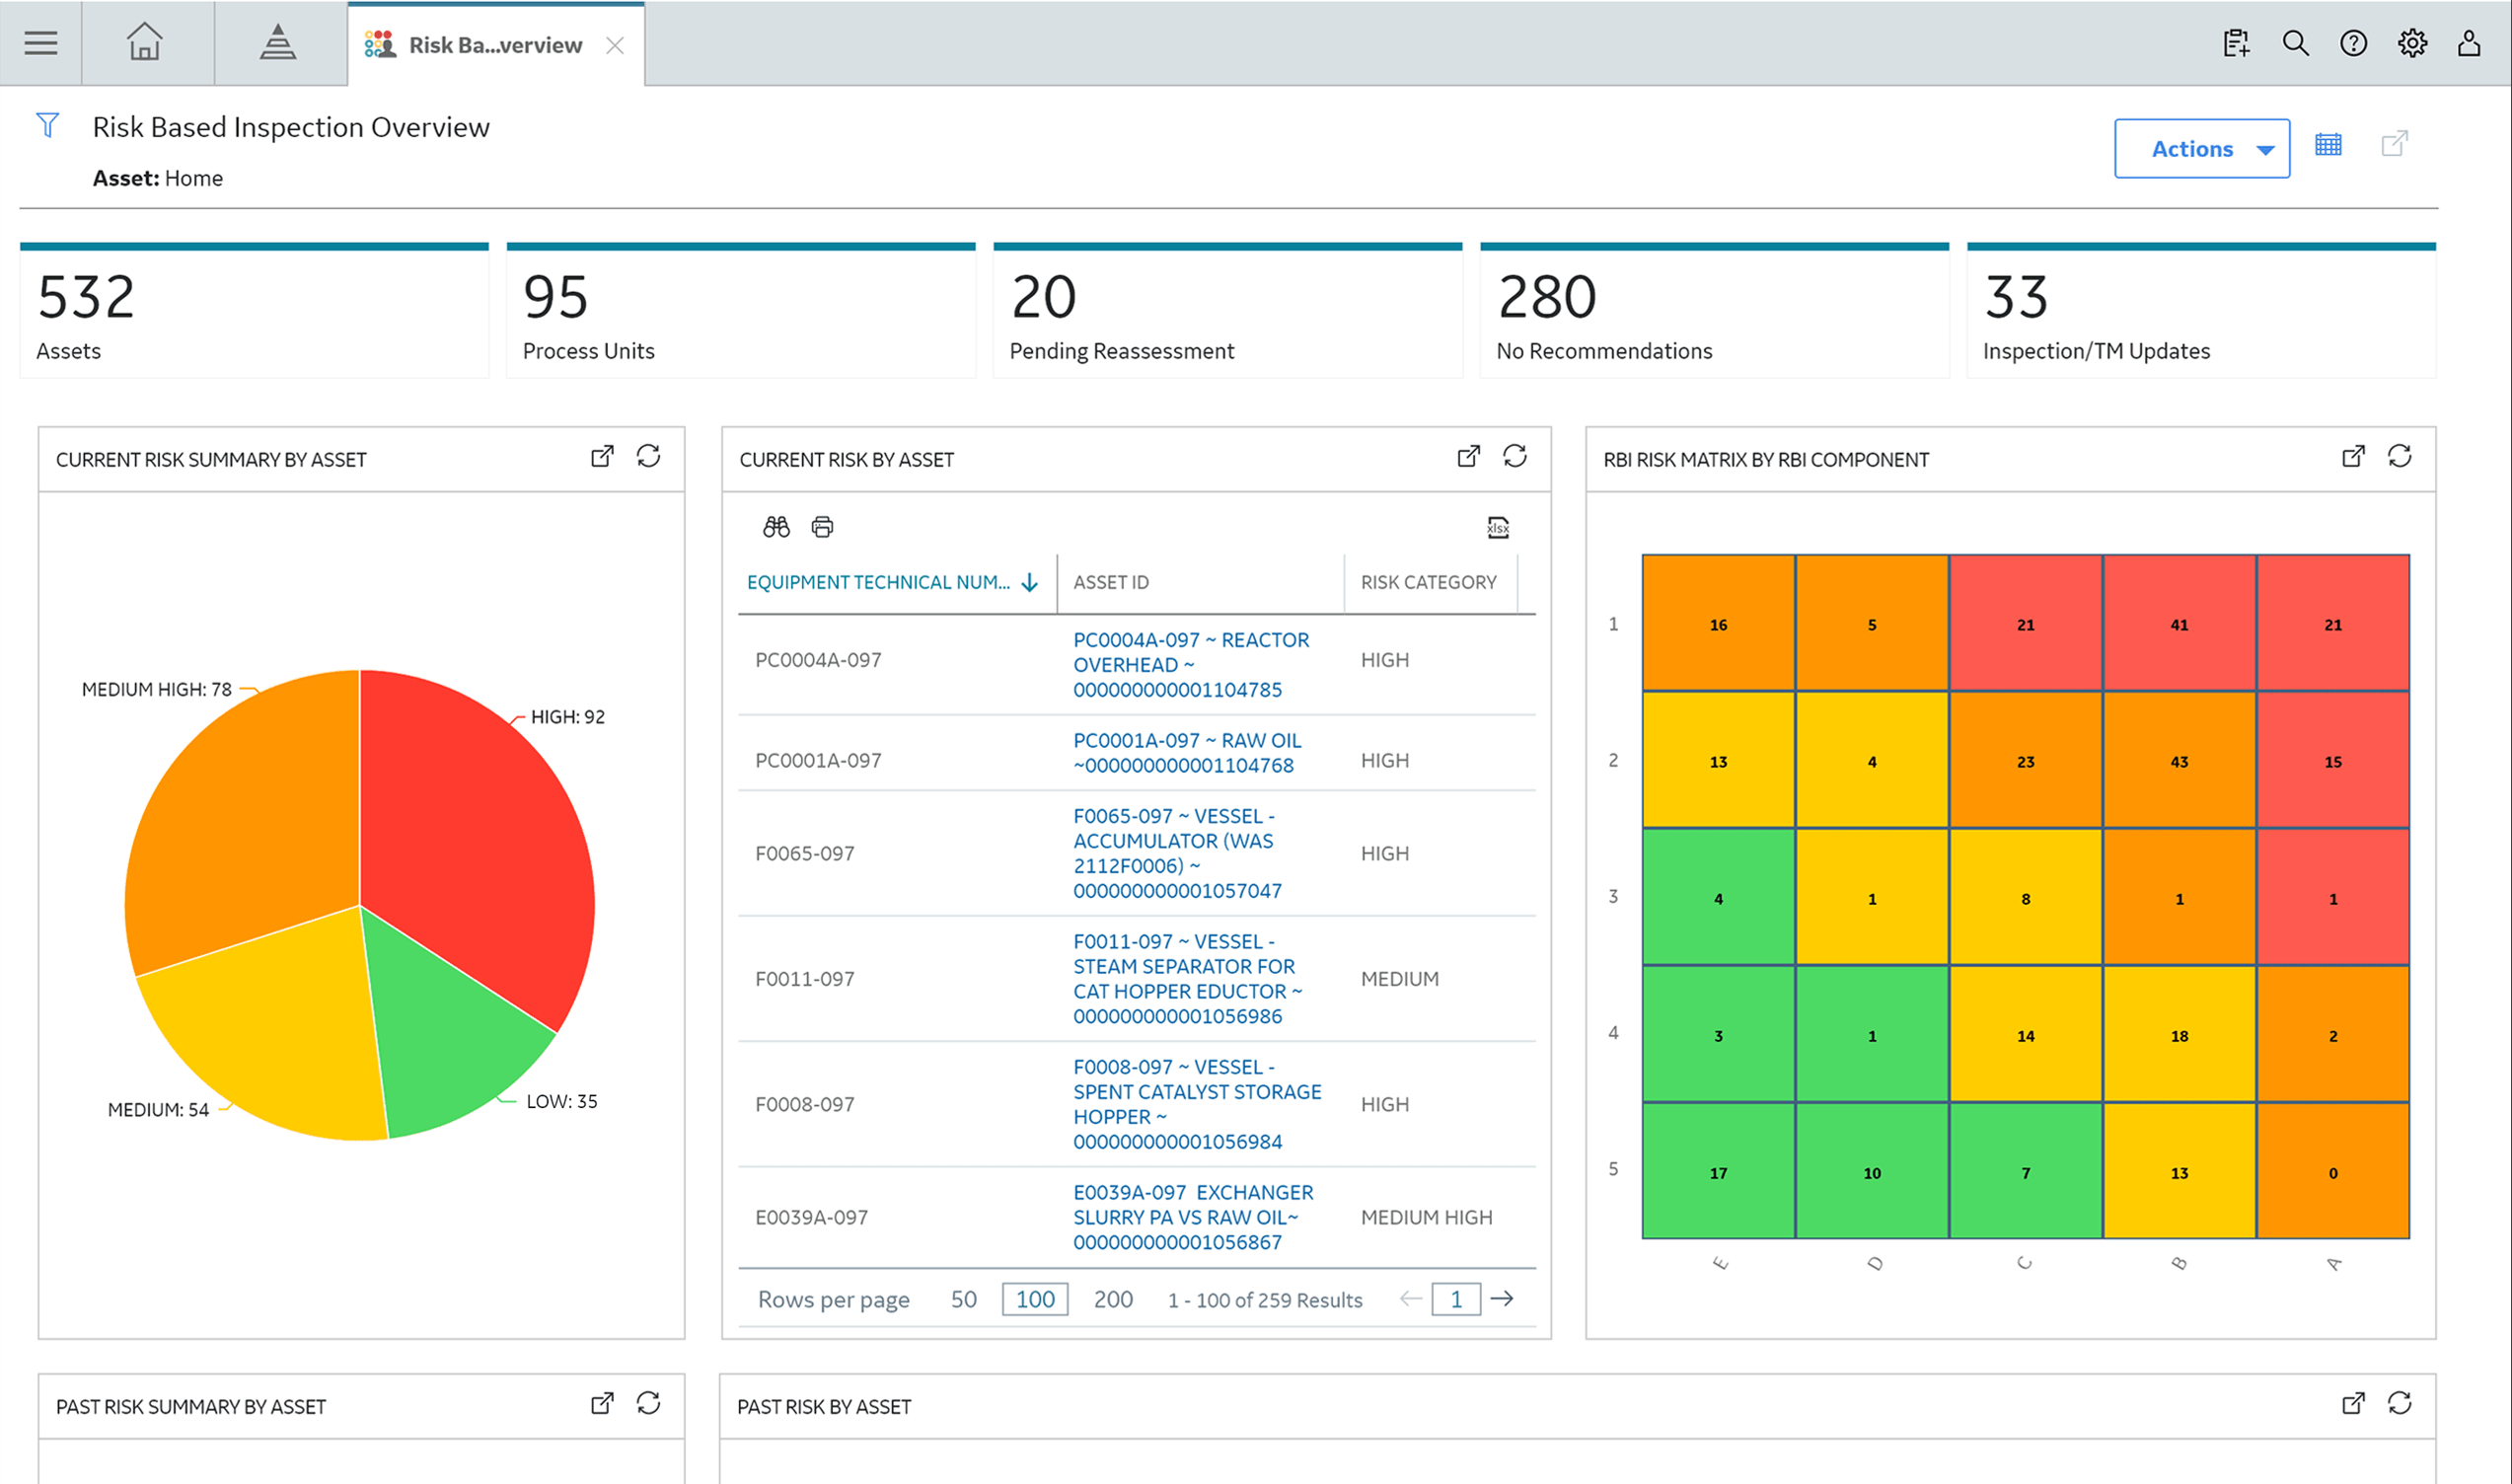Select 200 rows per page
Screen dimensions: 2512x1484
tap(1112, 1299)
